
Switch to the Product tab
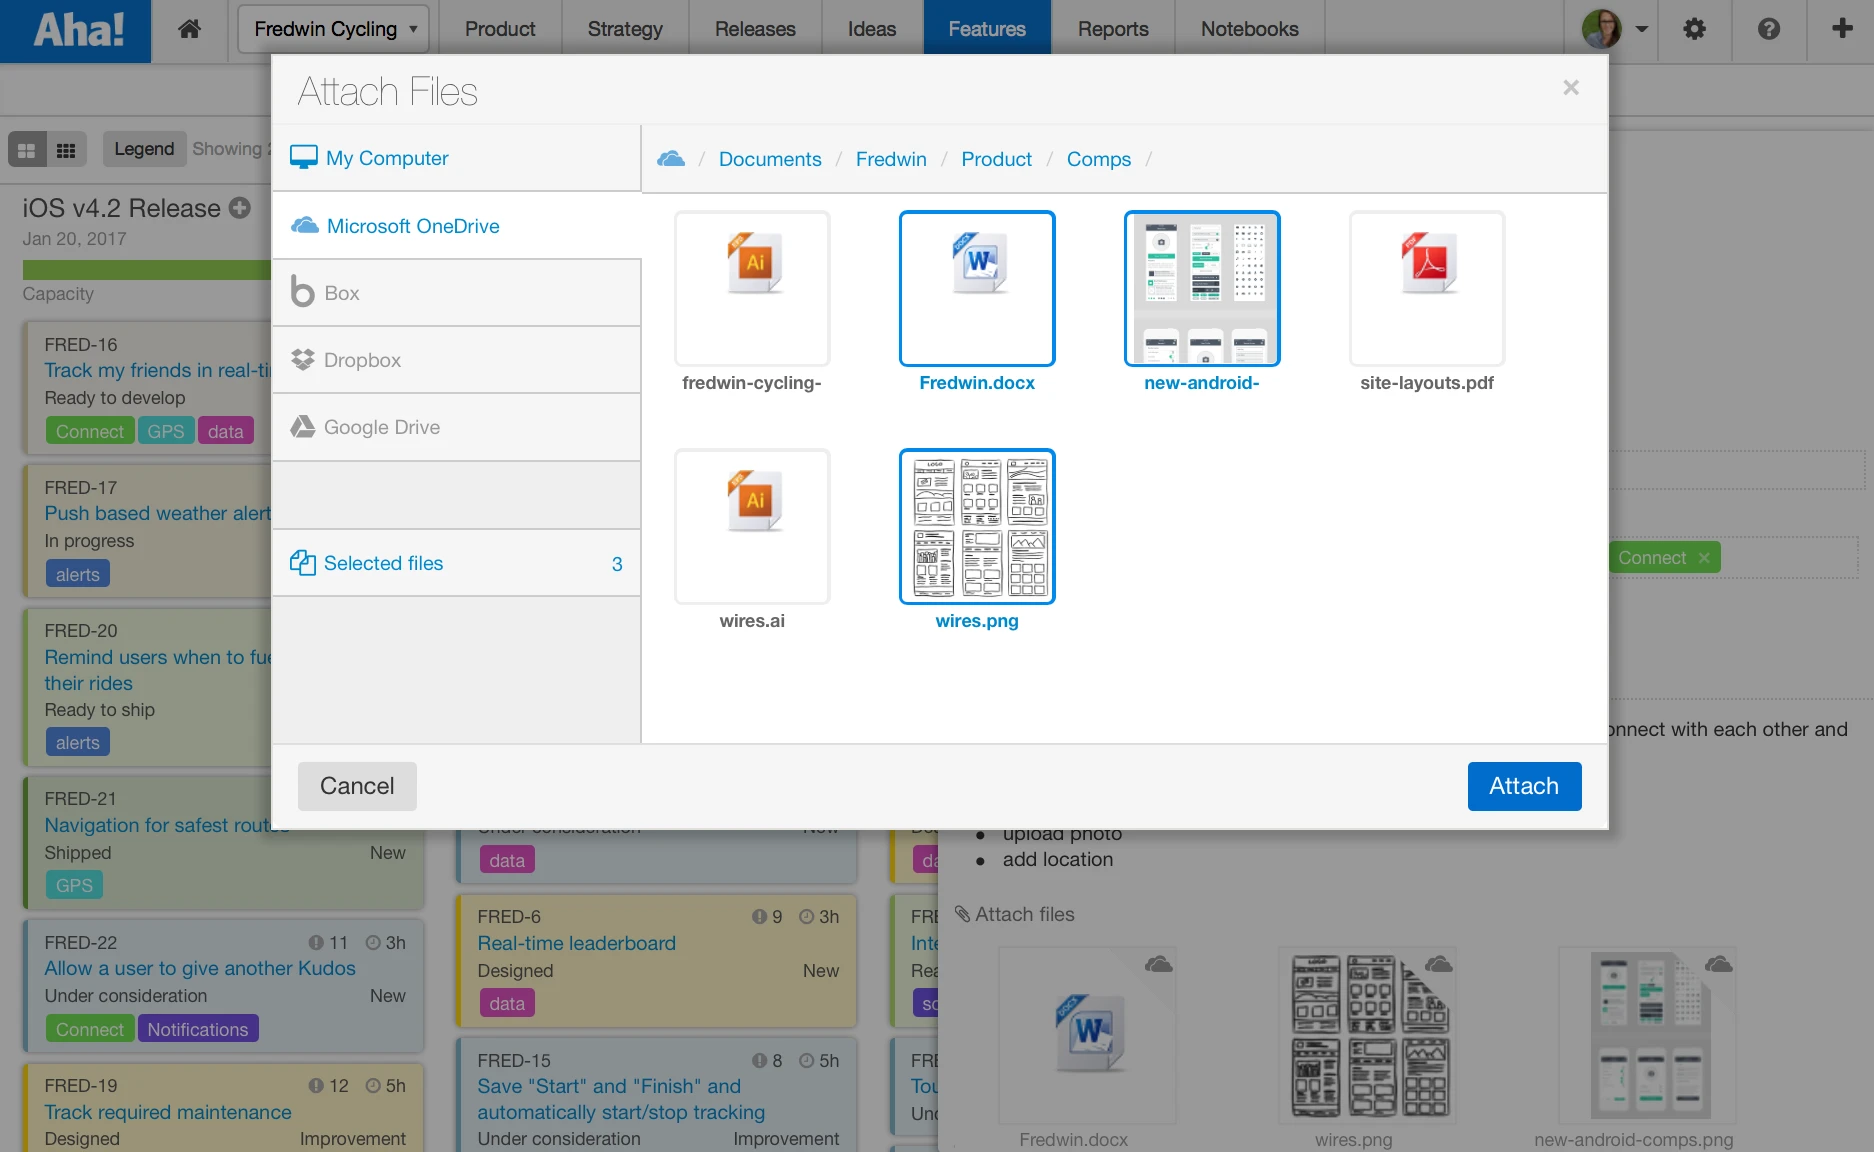[500, 29]
